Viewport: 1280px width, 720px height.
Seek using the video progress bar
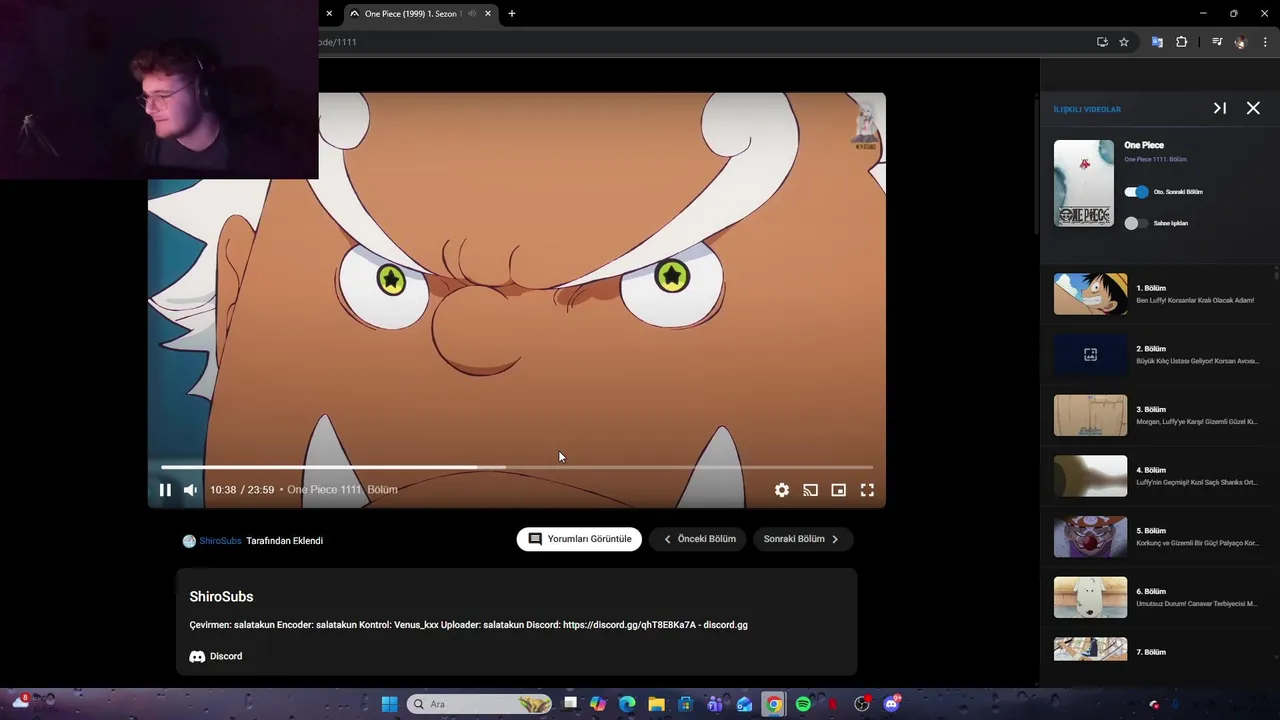[x=517, y=467]
